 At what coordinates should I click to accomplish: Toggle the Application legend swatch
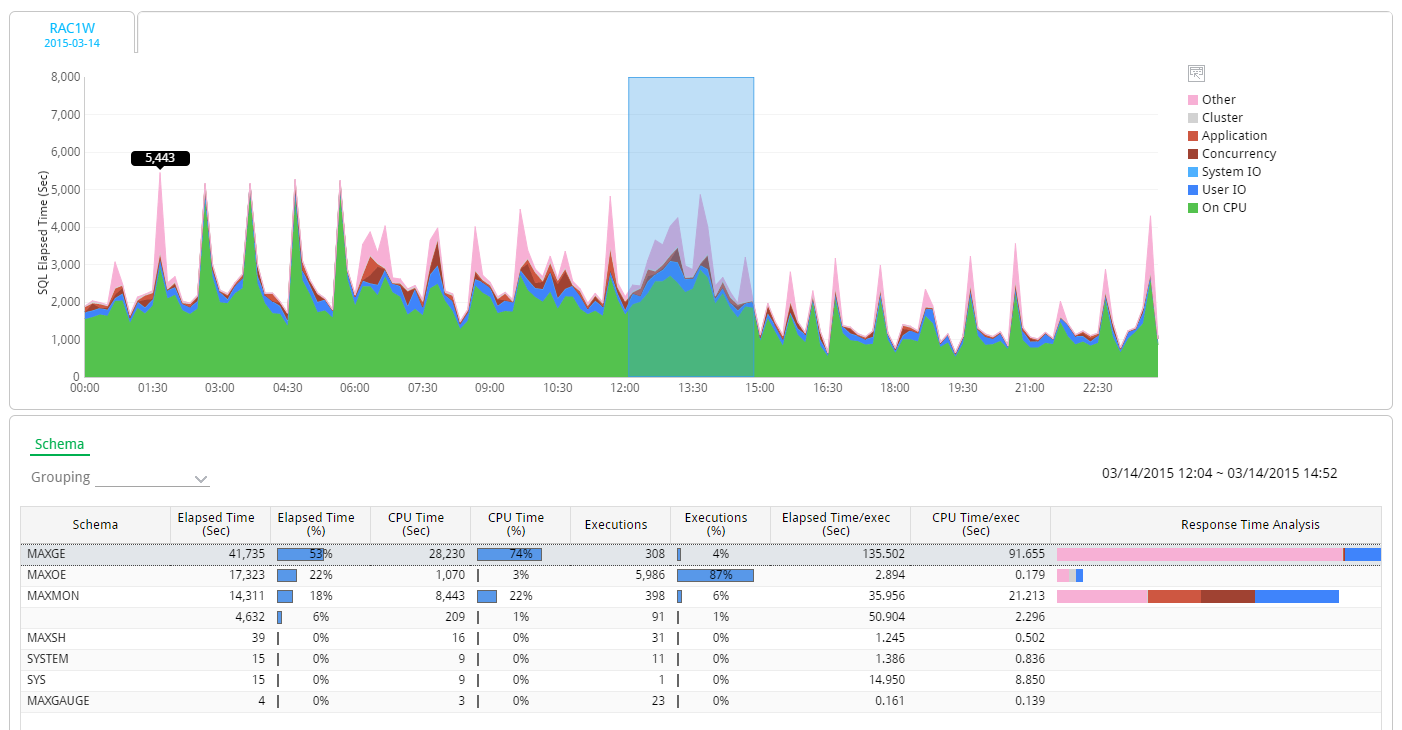tap(1193, 136)
